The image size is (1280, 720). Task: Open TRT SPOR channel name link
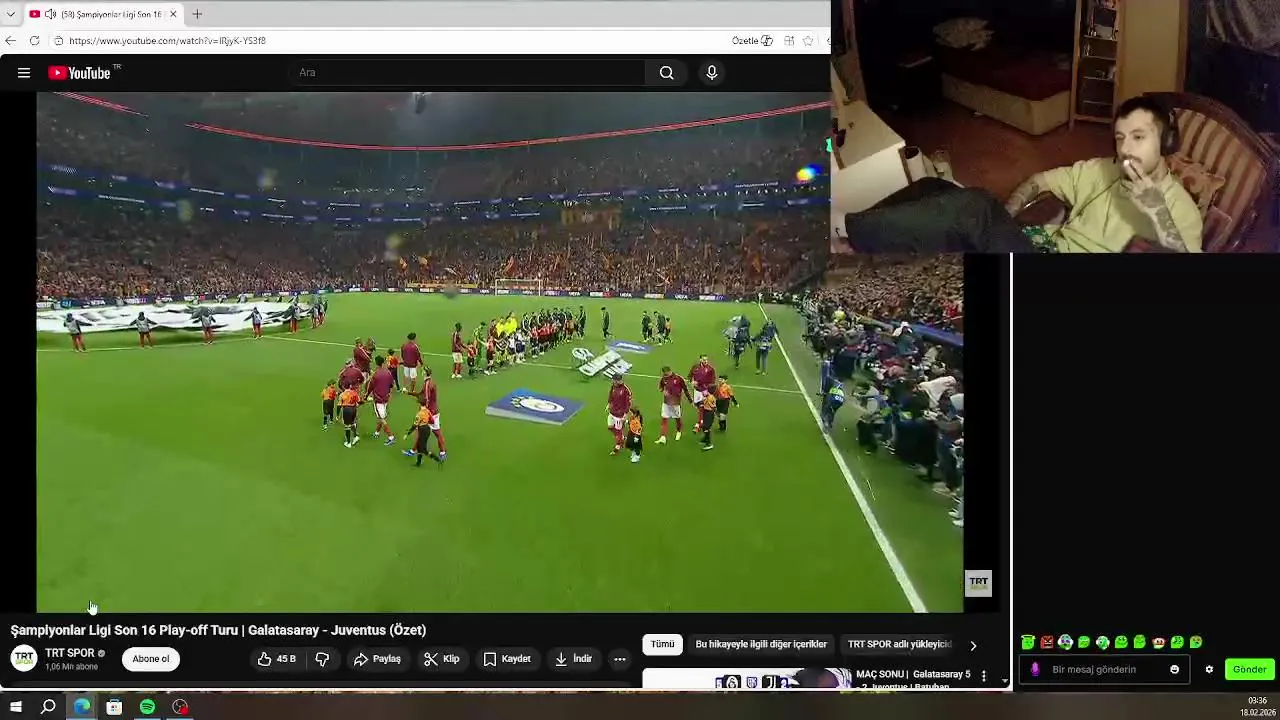(x=69, y=653)
